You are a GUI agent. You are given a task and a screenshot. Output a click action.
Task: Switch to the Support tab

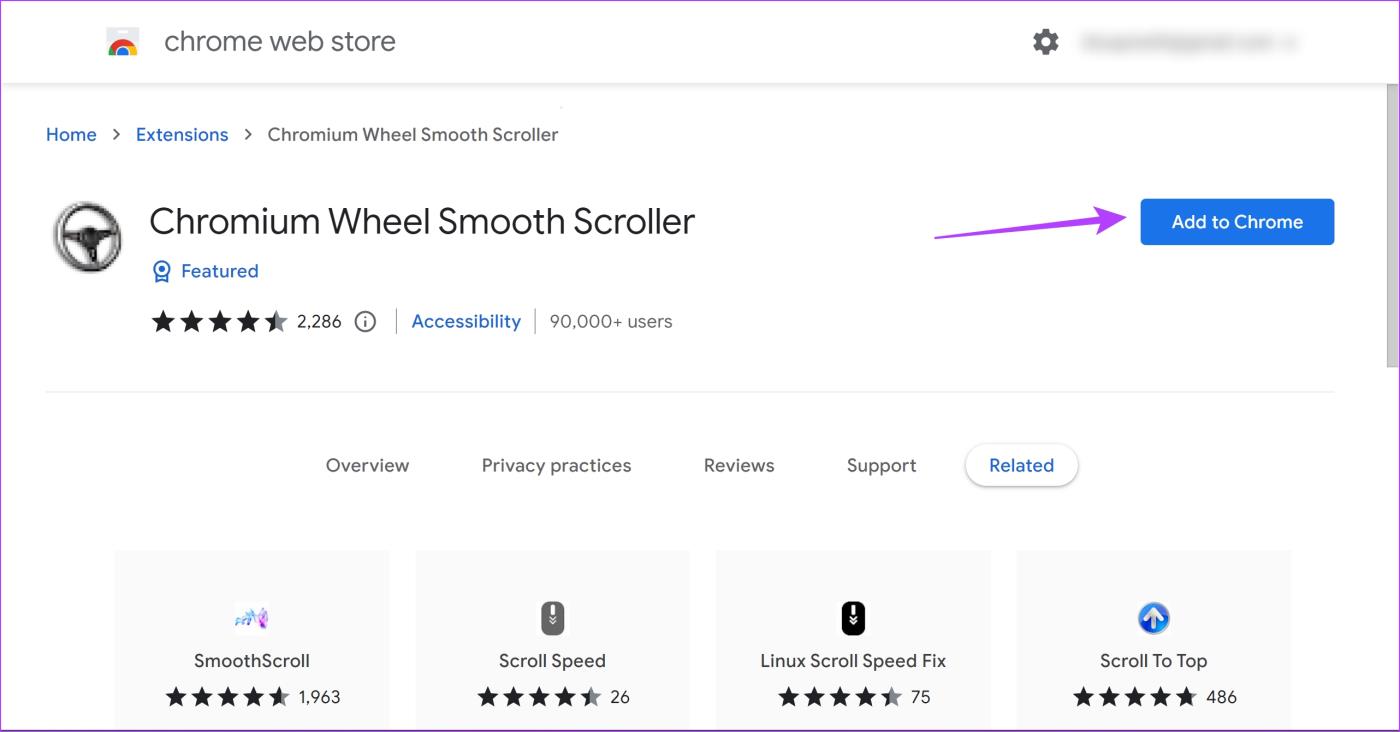(x=881, y=465)
